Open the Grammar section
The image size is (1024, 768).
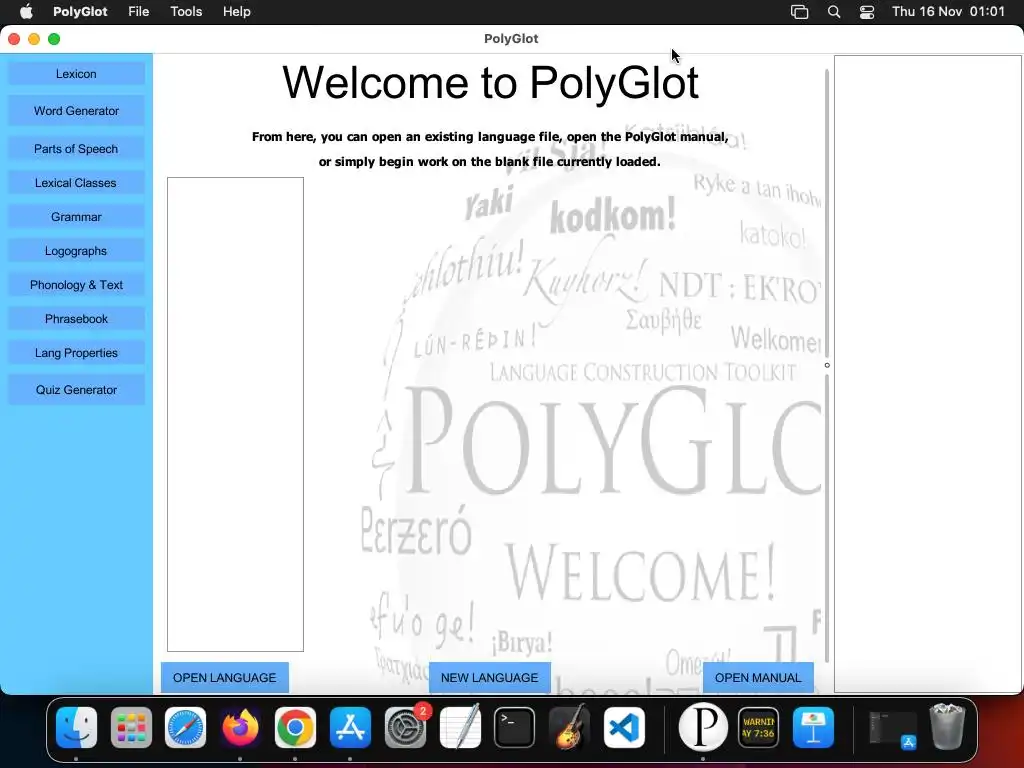point(76,217)
